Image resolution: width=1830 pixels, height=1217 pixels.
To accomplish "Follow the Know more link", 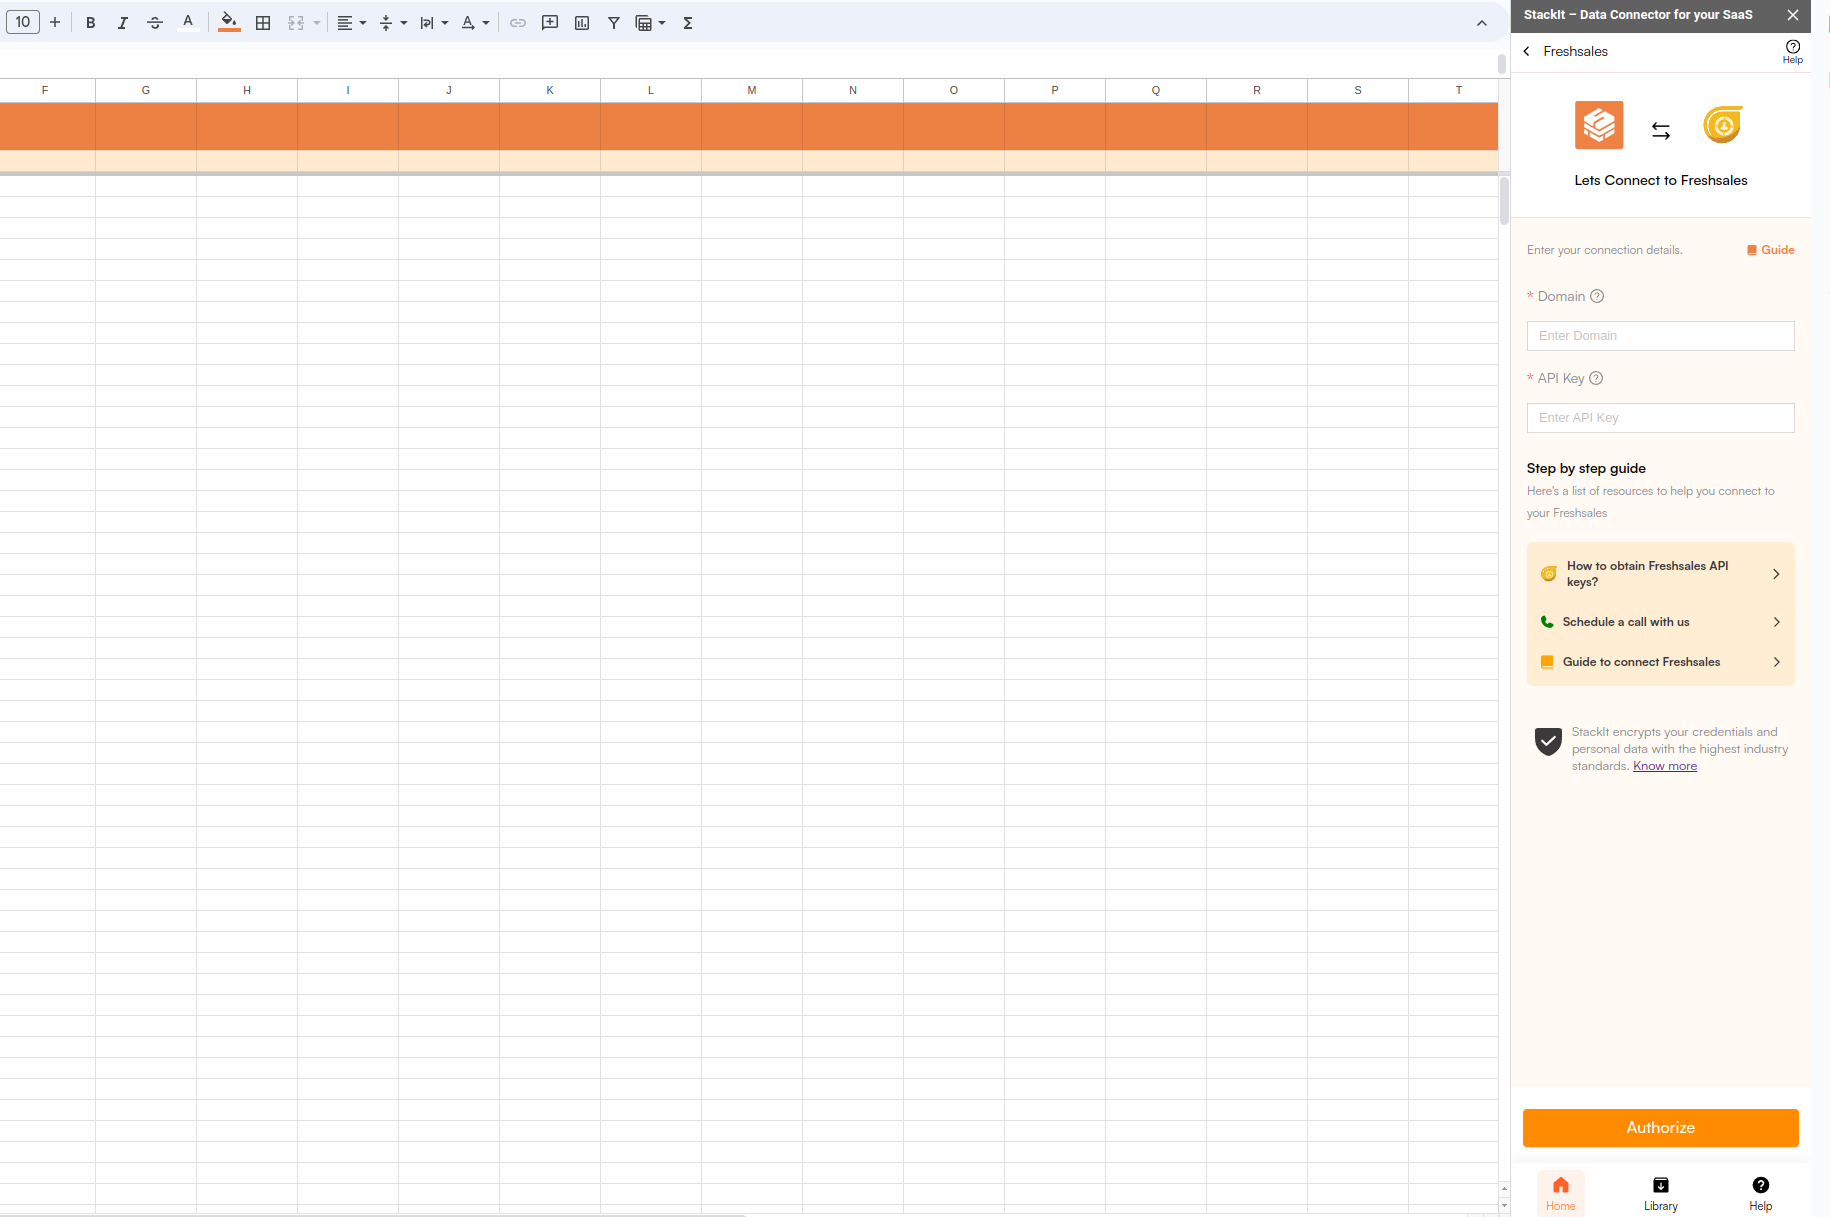I will click(1665, 766).
